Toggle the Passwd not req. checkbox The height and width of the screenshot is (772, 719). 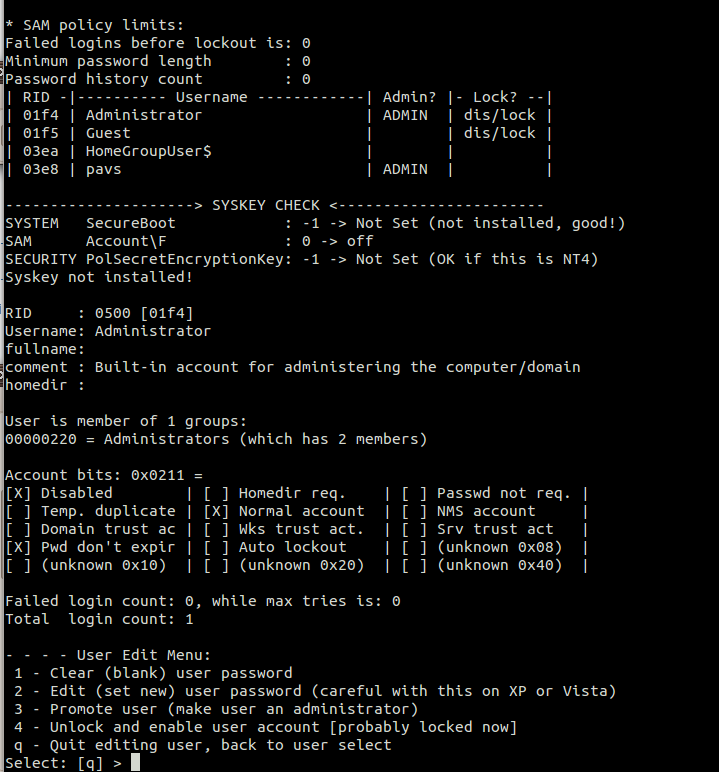point(415,493)
